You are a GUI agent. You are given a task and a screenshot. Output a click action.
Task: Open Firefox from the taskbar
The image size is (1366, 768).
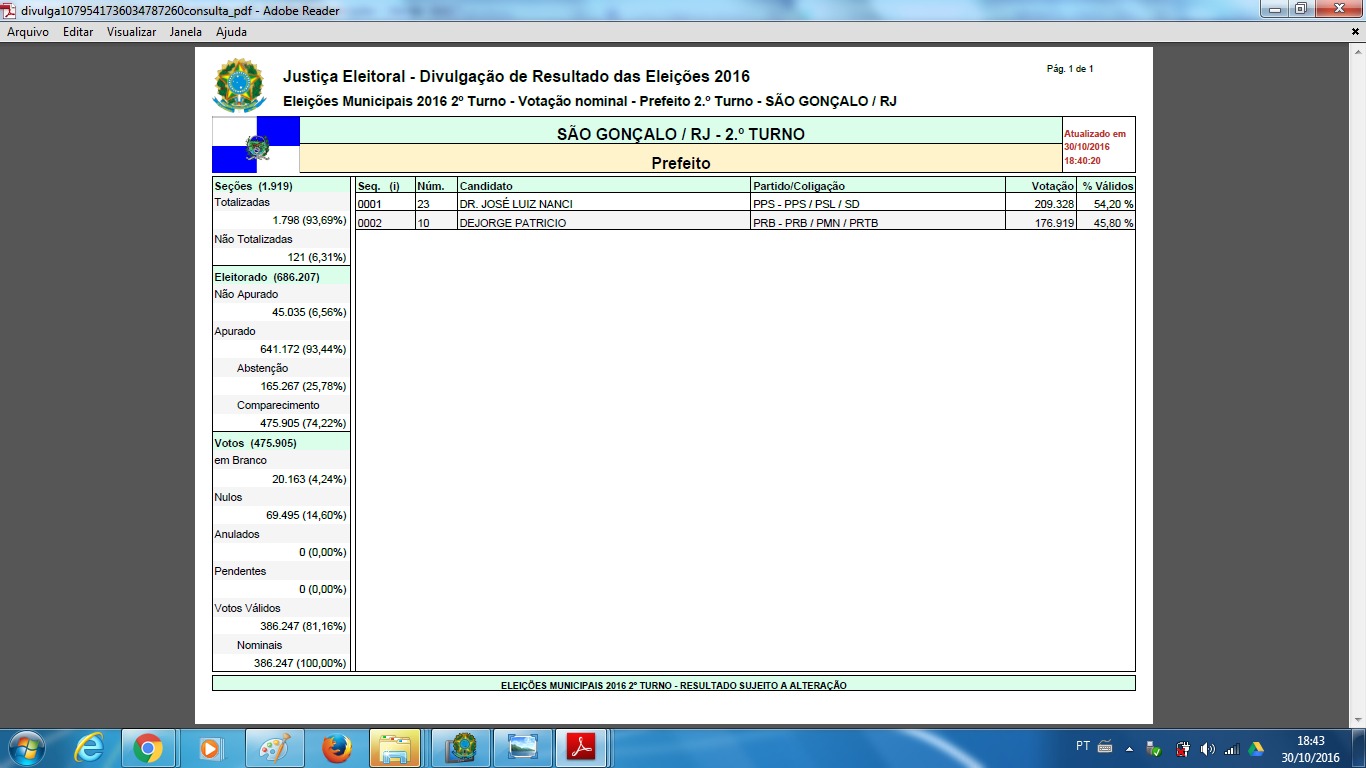(336, 748)
